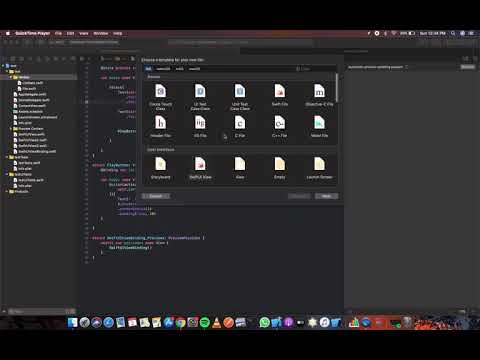Collapse the Preview Content folder

(11, 128)
